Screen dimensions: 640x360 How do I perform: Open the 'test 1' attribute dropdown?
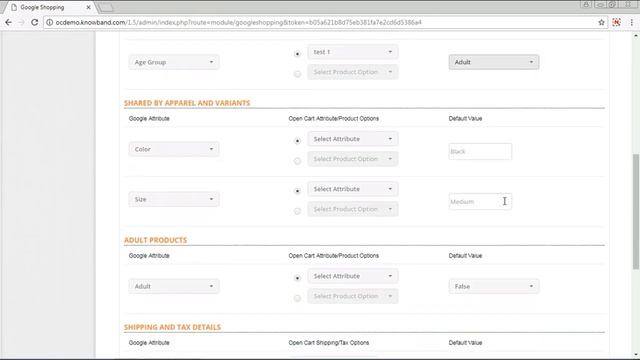353,52
